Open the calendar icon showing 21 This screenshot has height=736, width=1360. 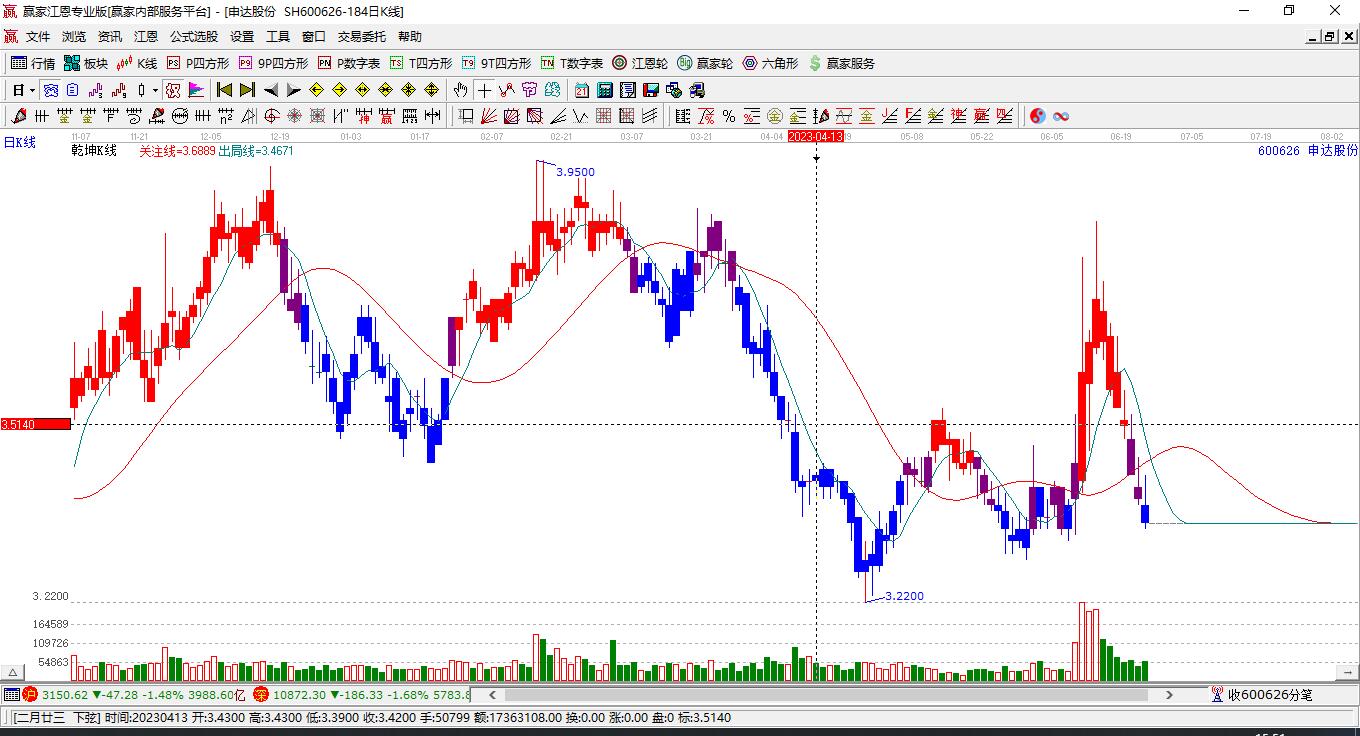pos(581,90)
